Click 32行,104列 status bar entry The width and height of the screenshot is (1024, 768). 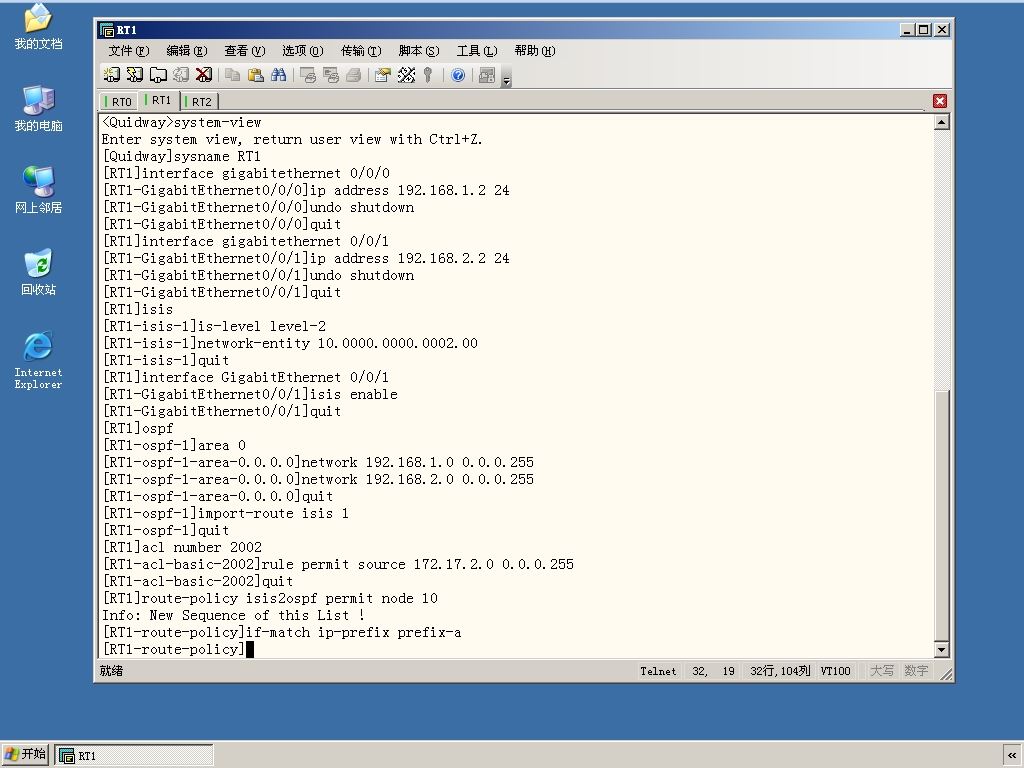[x=780, y=671]
